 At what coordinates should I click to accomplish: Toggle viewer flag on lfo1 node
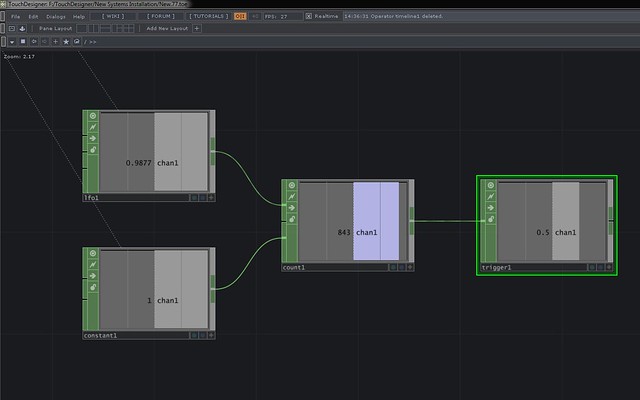pyautogui.click(x=92, y=116)
